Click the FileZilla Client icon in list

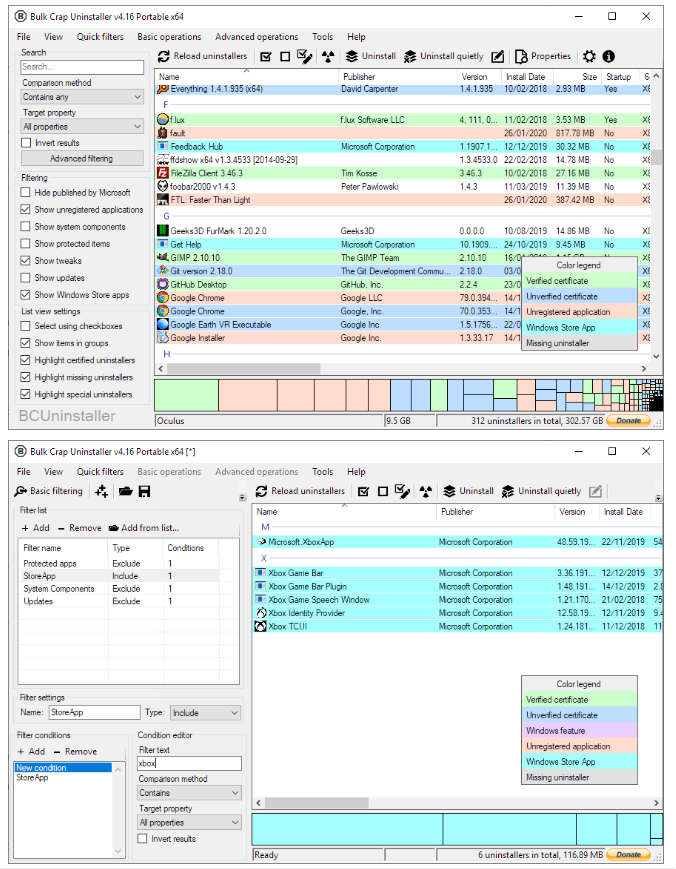click(162, 173)
